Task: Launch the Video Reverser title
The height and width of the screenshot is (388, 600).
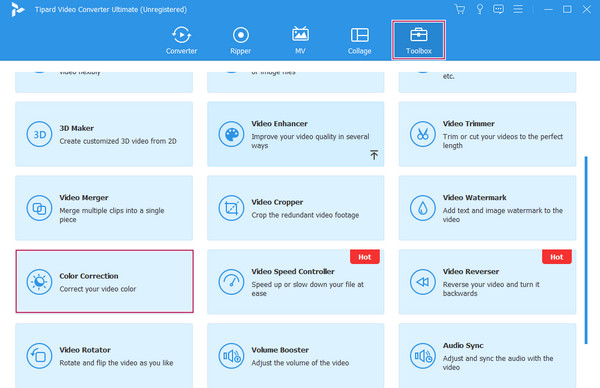Action: pos(471,271)
